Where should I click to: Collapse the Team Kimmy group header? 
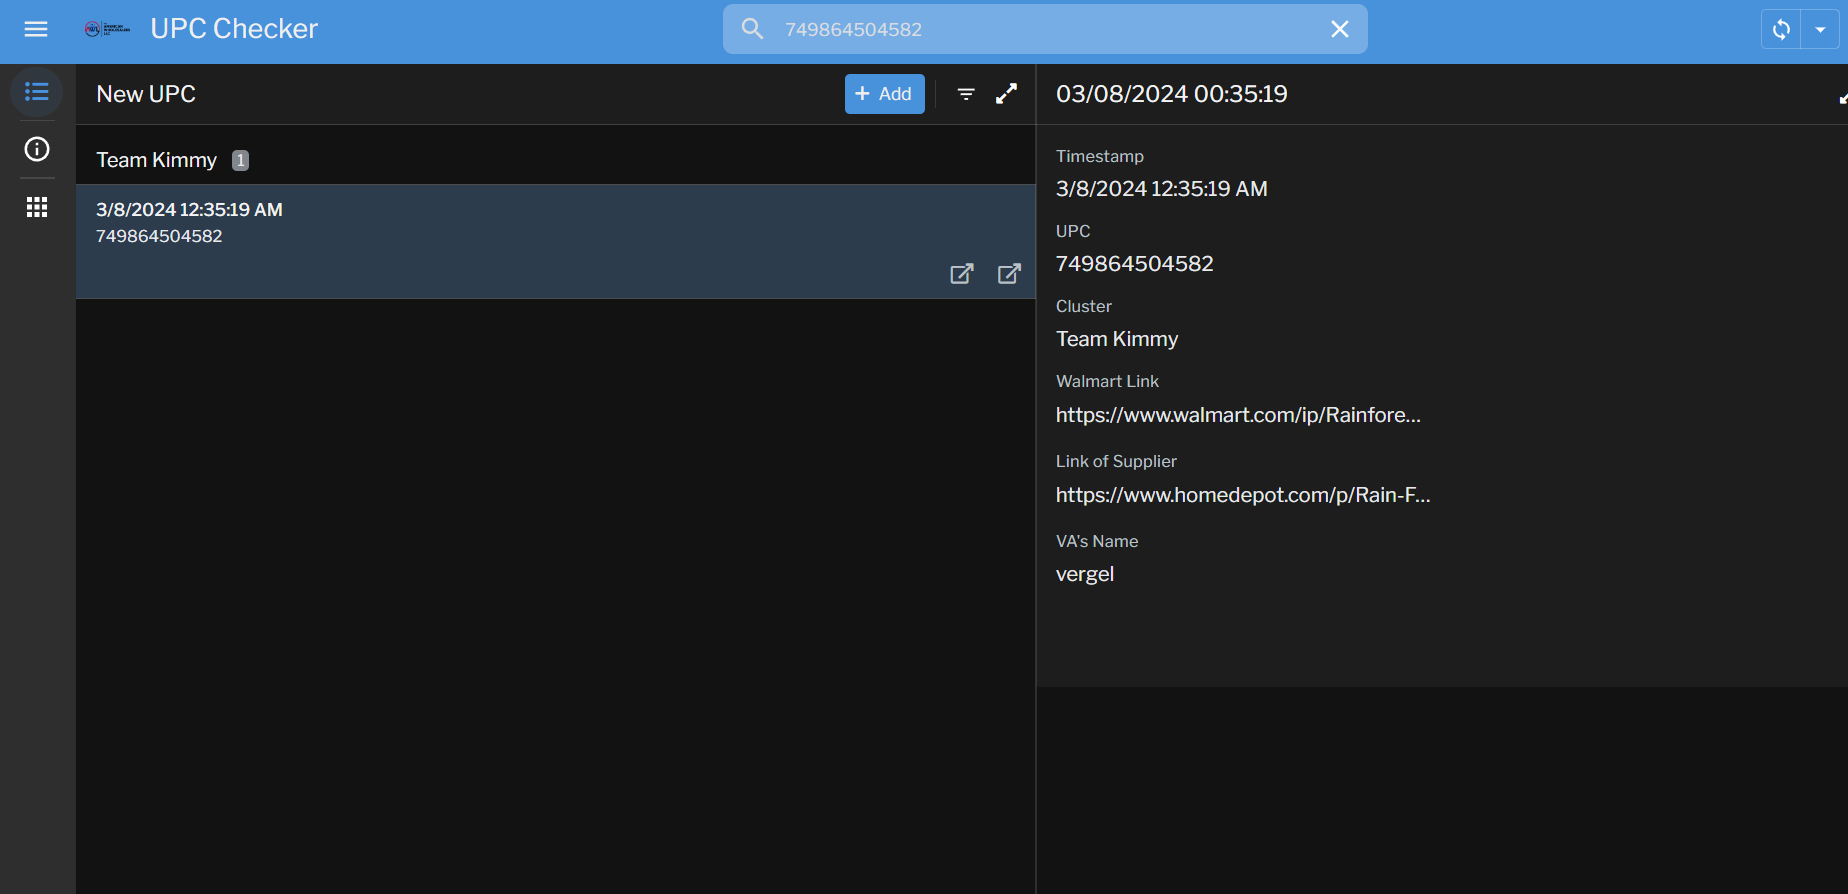[x=157, y=160]
